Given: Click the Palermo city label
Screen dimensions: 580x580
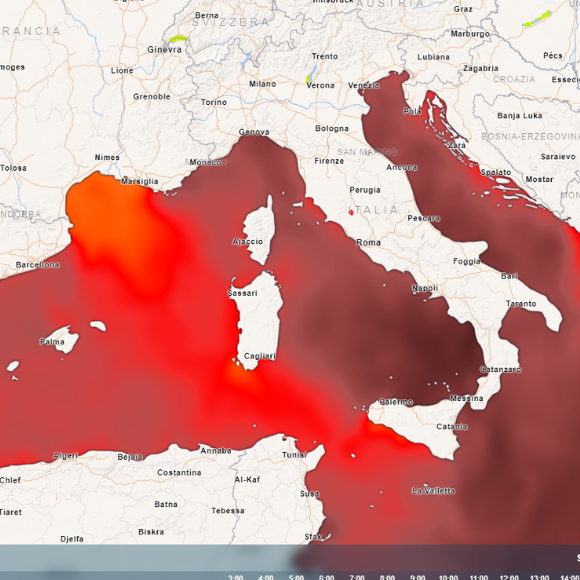Looking at the screenshot, I should click(396, 402).
